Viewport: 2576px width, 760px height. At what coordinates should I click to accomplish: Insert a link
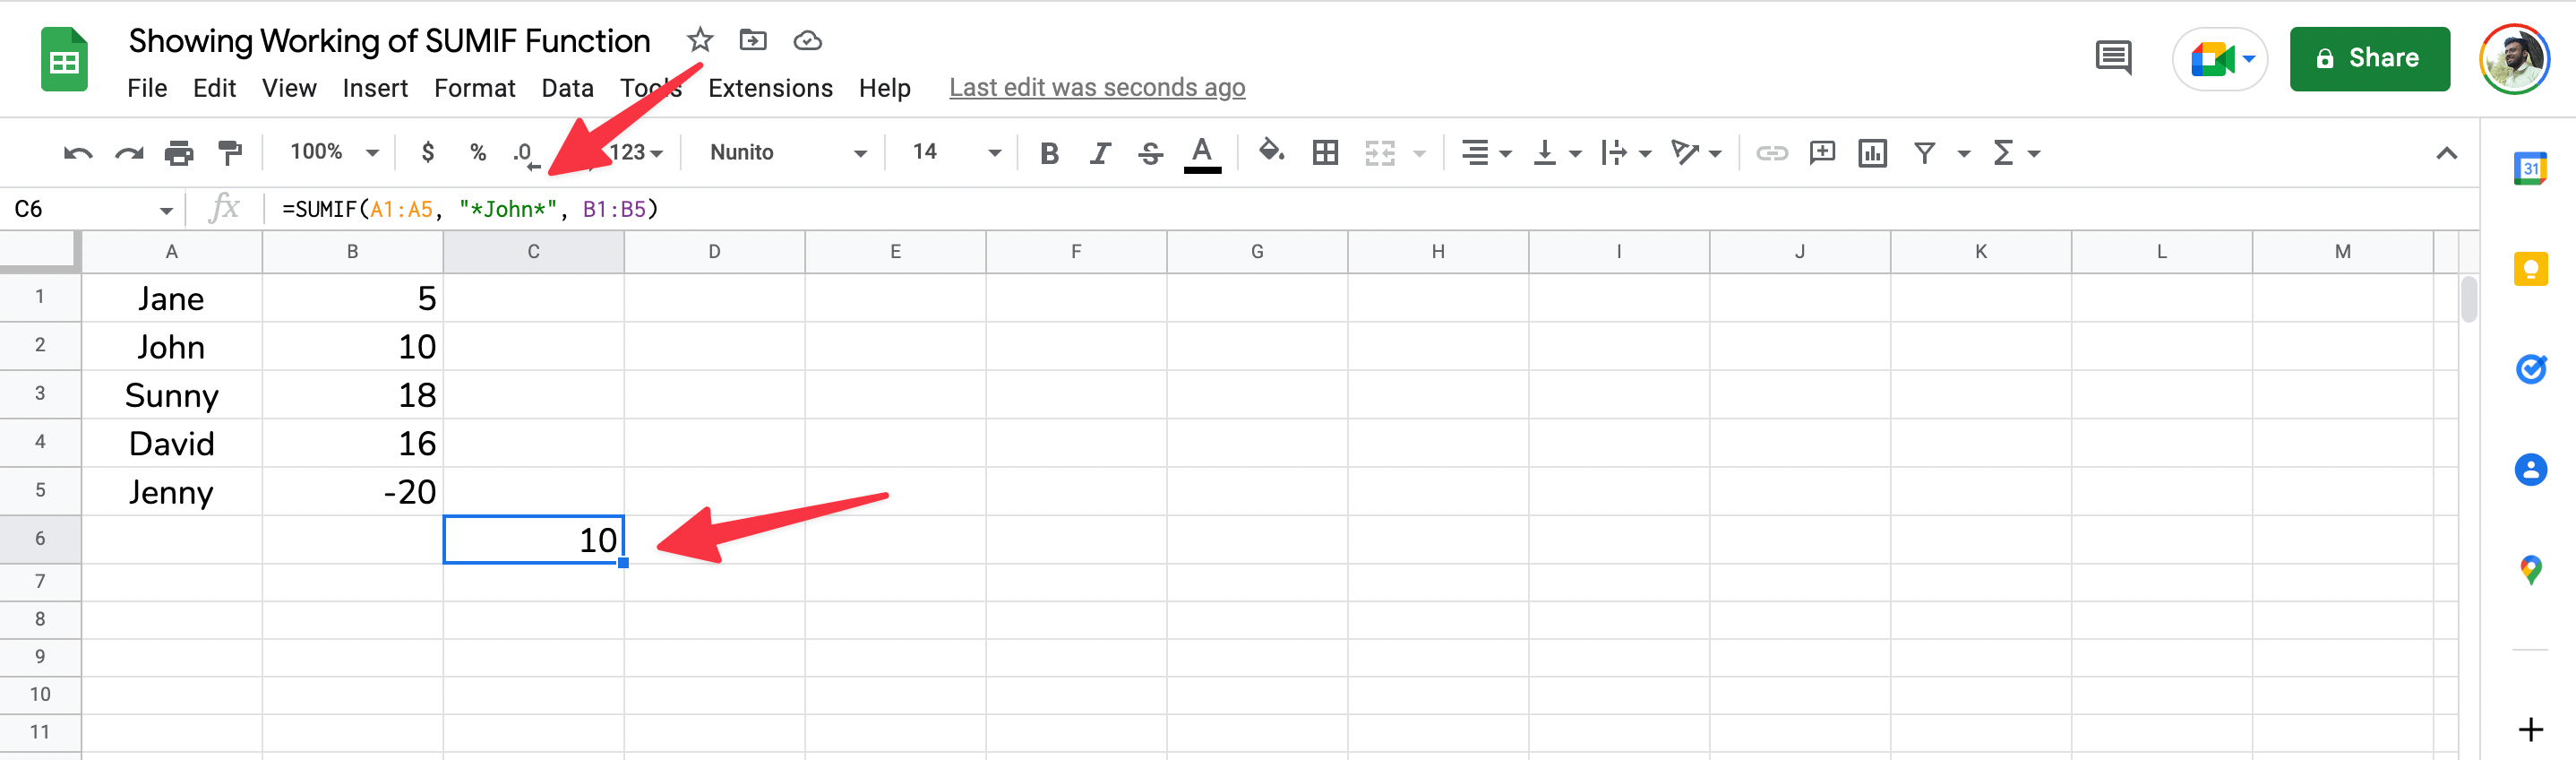(1772, 152)
